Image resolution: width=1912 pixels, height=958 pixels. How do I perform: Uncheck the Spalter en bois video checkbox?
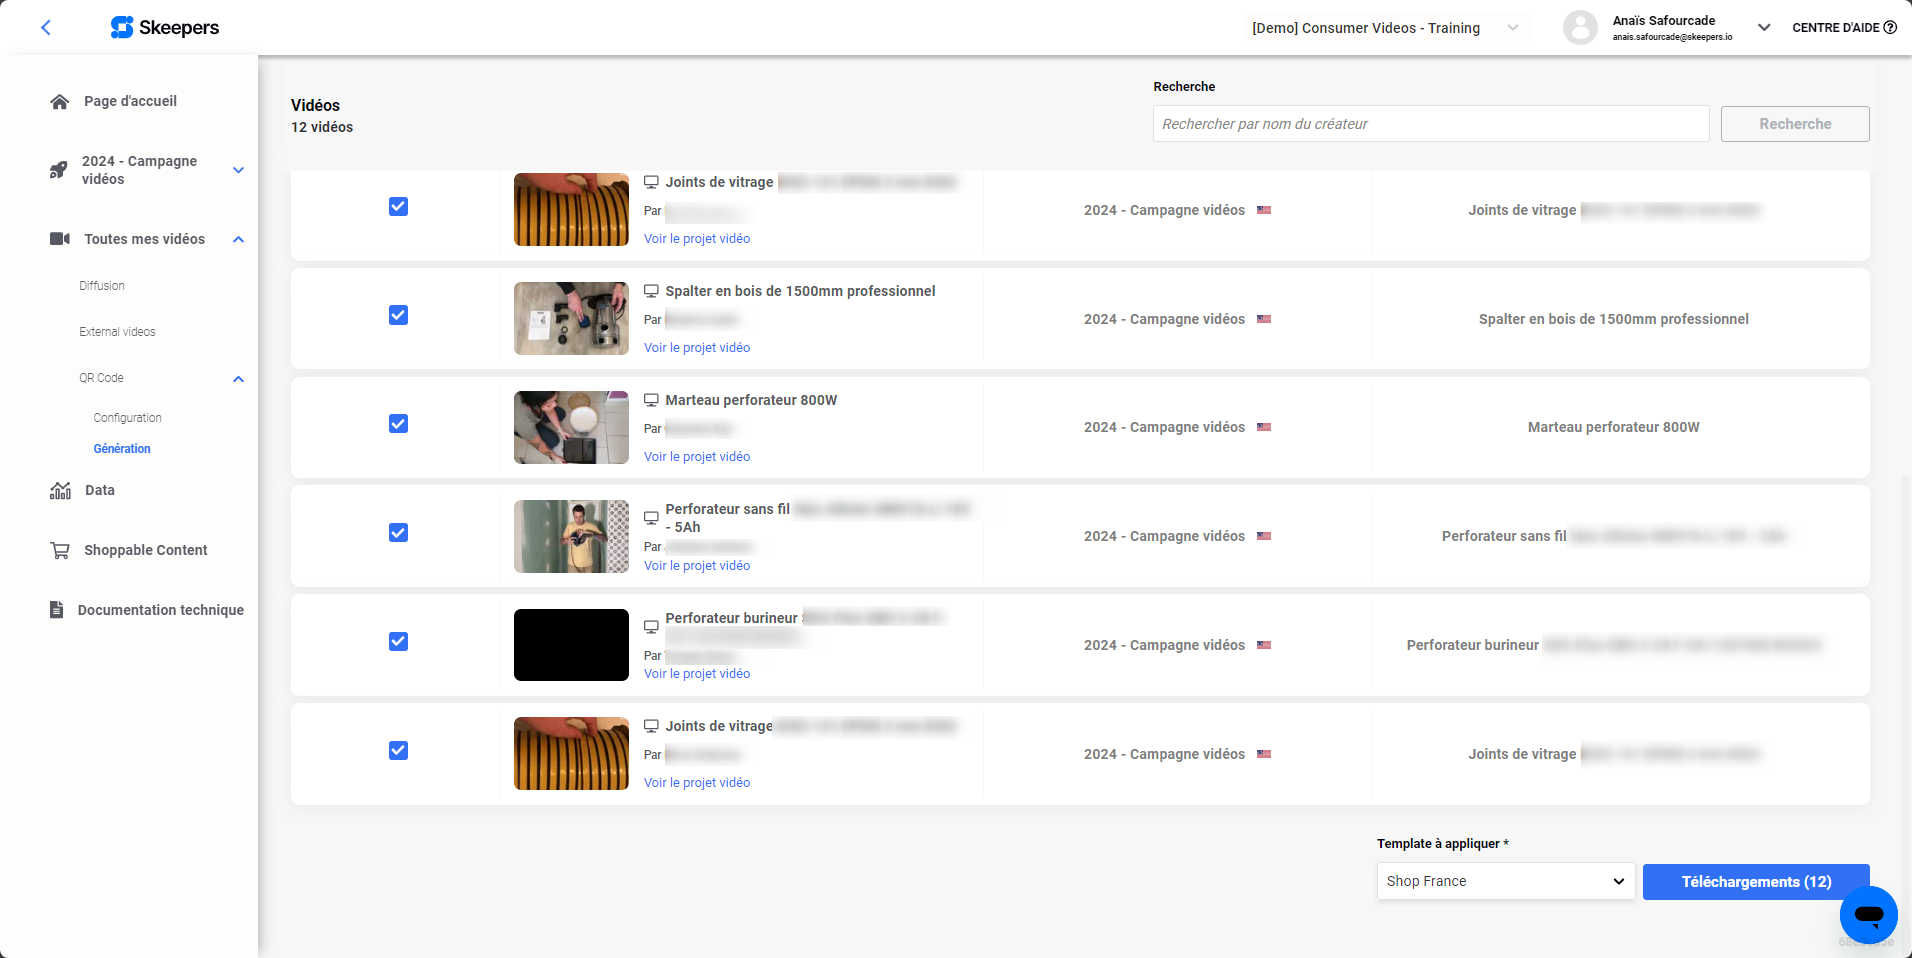[398, 315]
